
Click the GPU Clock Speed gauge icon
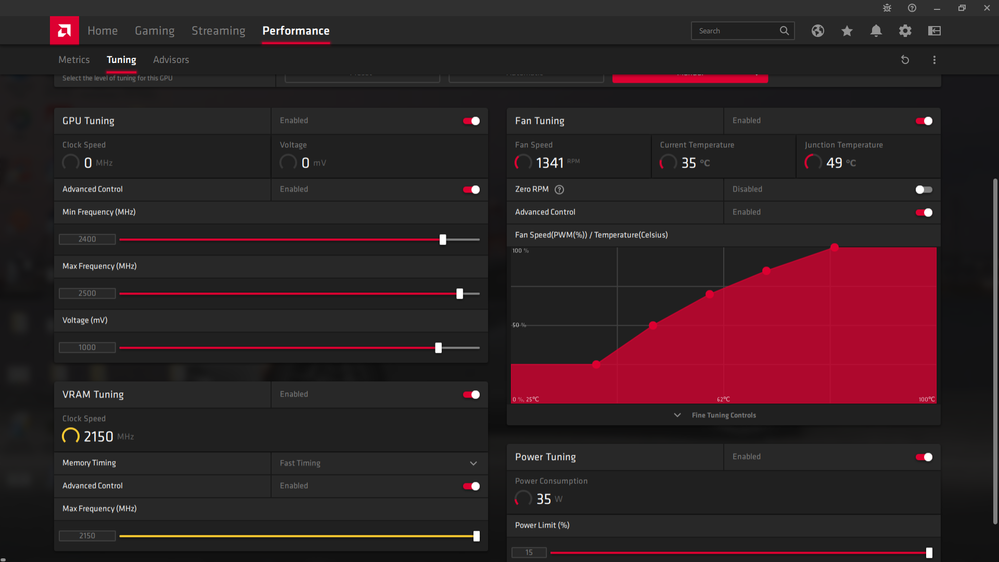click(x=71, y=162)
